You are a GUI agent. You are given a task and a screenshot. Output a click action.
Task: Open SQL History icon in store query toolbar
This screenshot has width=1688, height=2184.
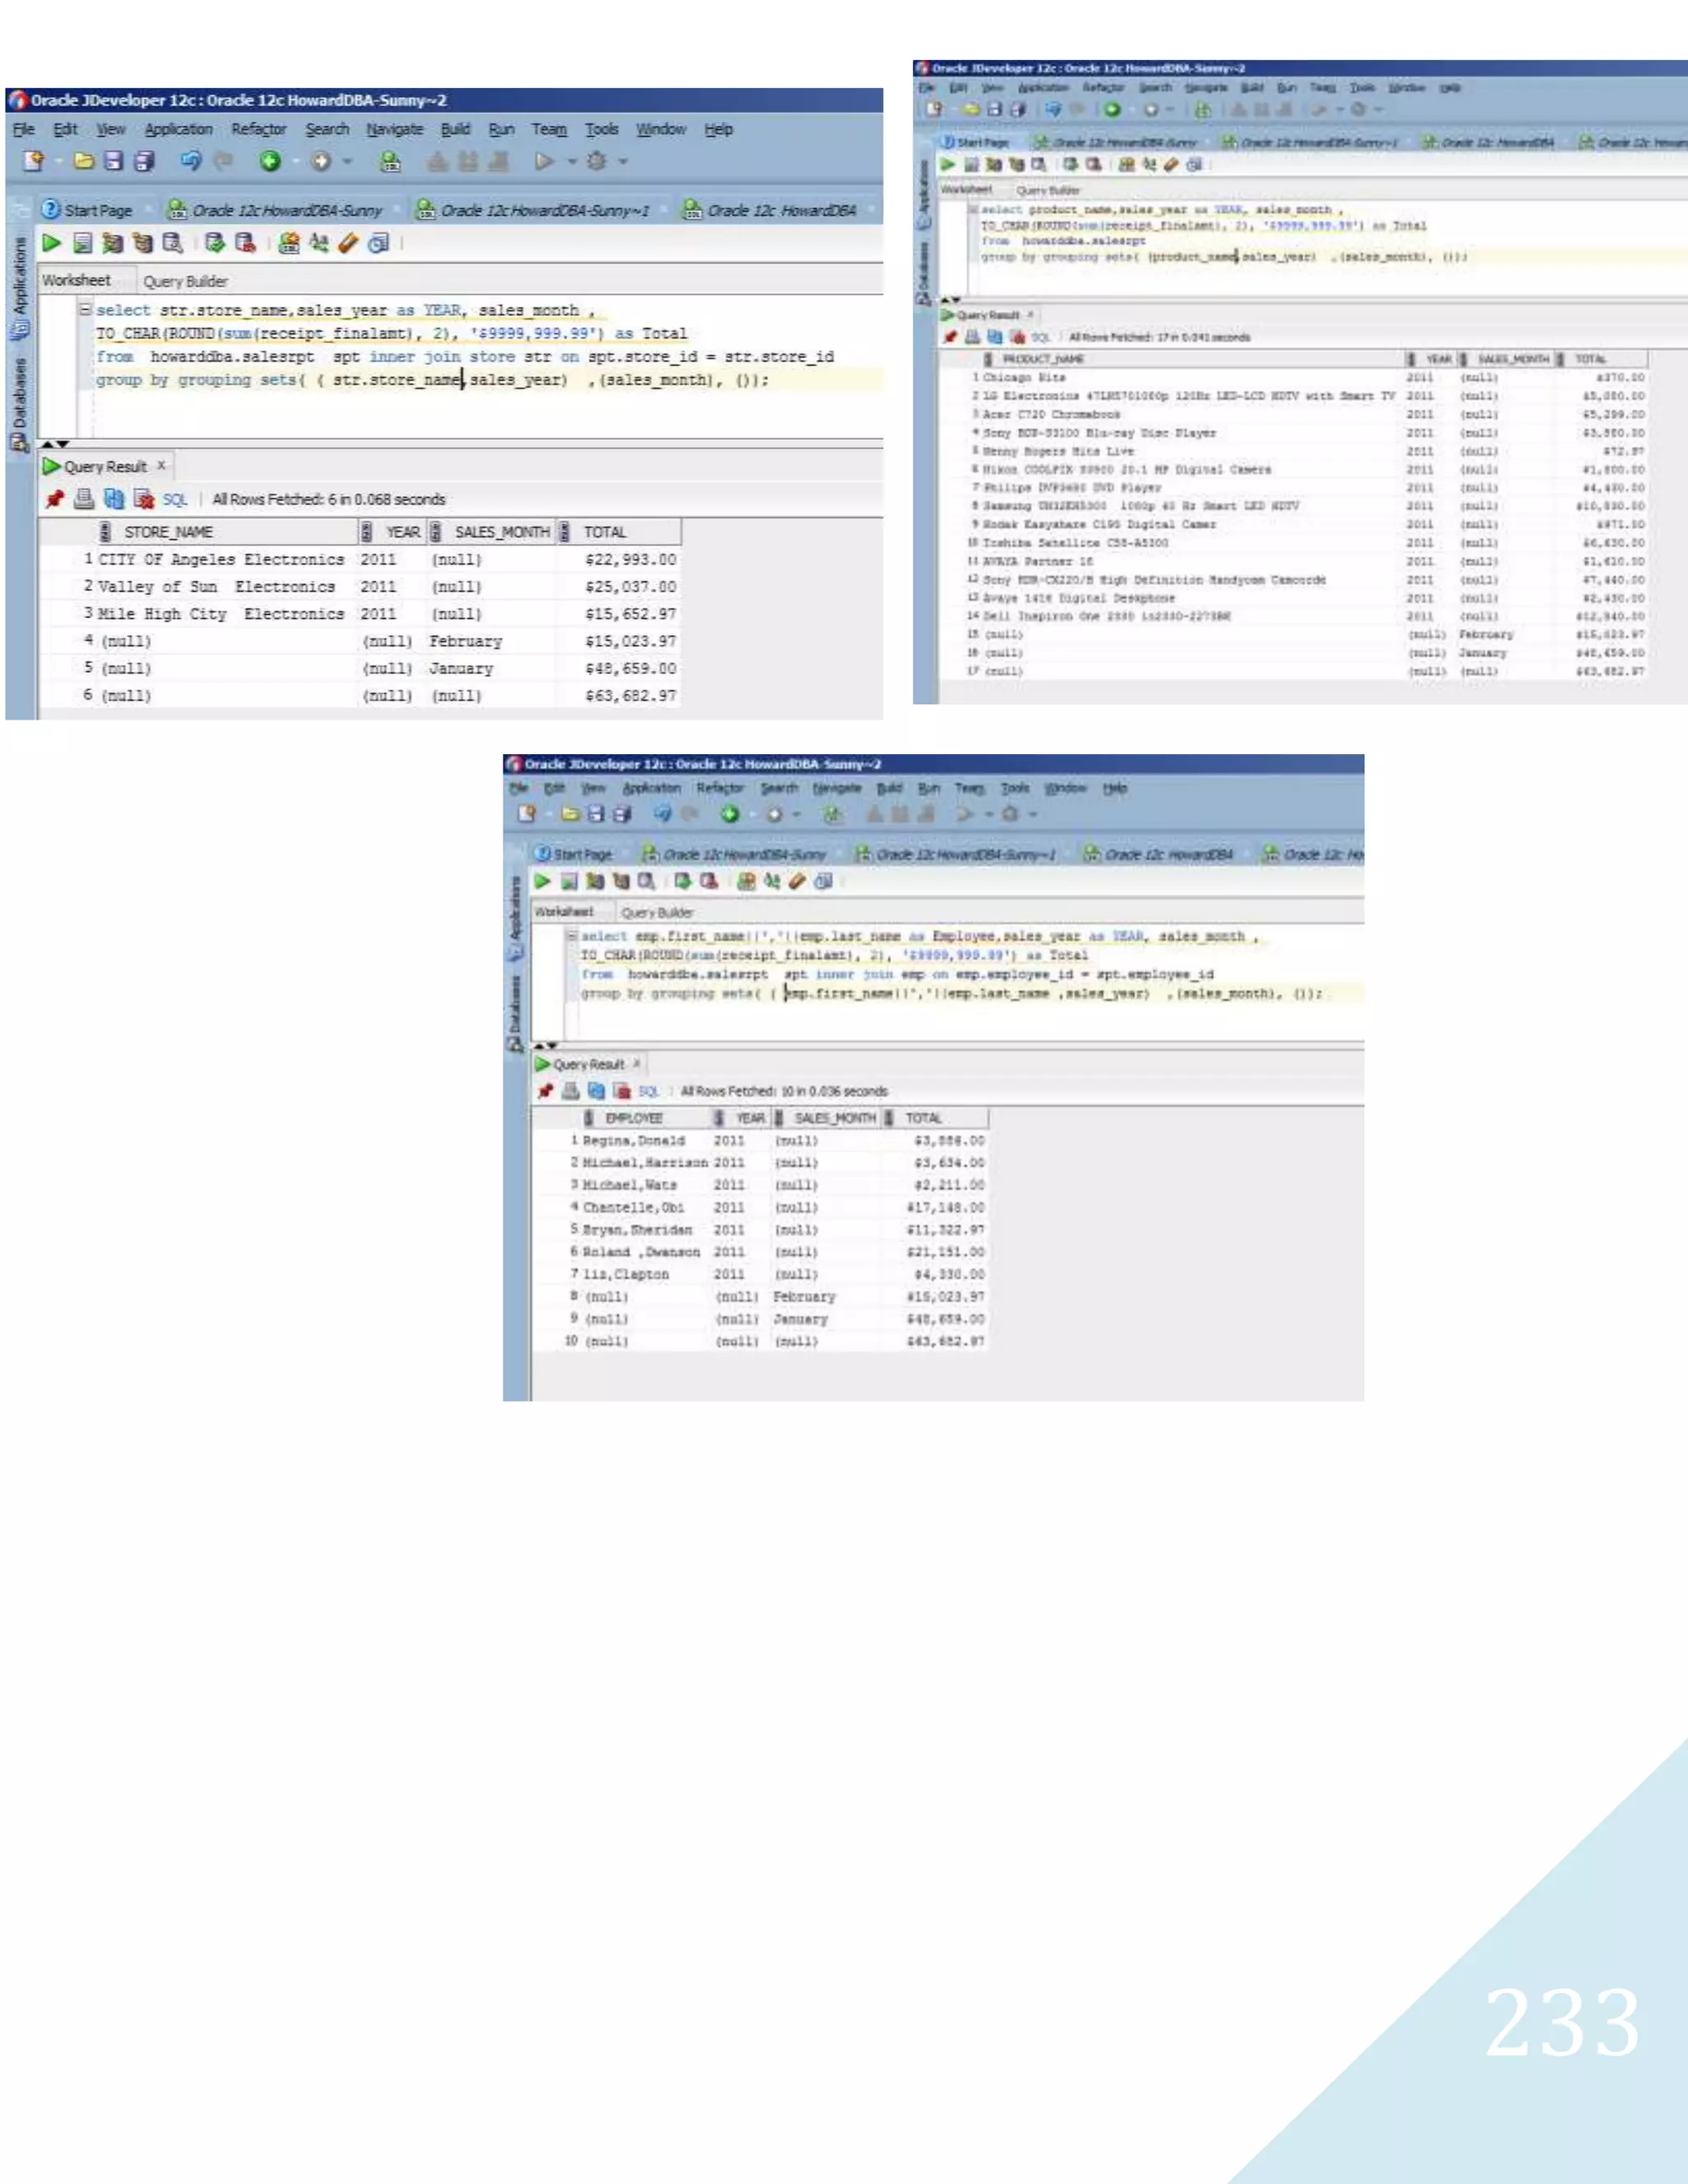pos(378,243)
